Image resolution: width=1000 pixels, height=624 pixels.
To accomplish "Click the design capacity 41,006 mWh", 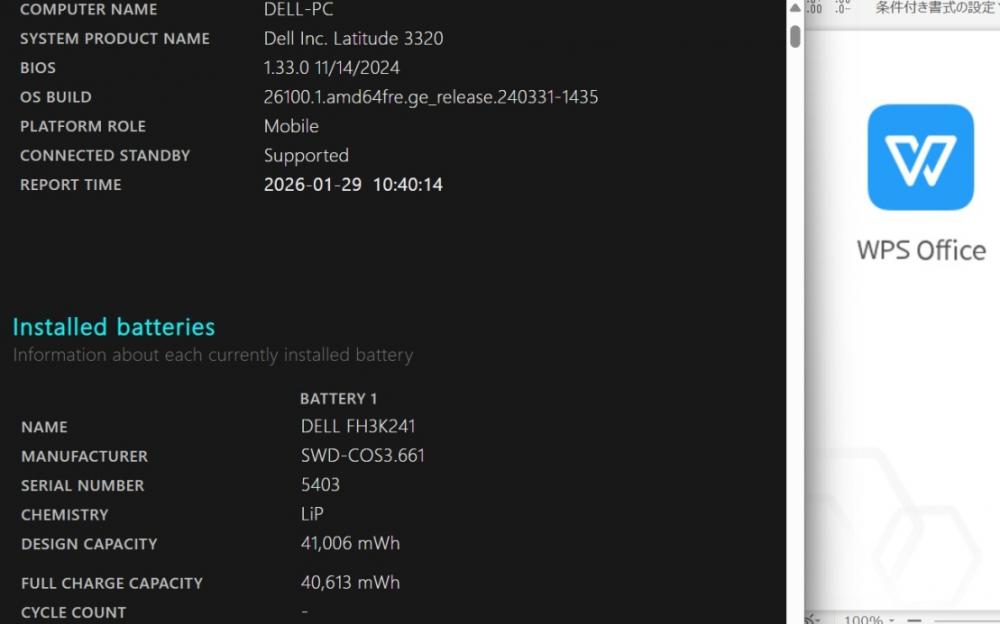I will click(350, 544).
